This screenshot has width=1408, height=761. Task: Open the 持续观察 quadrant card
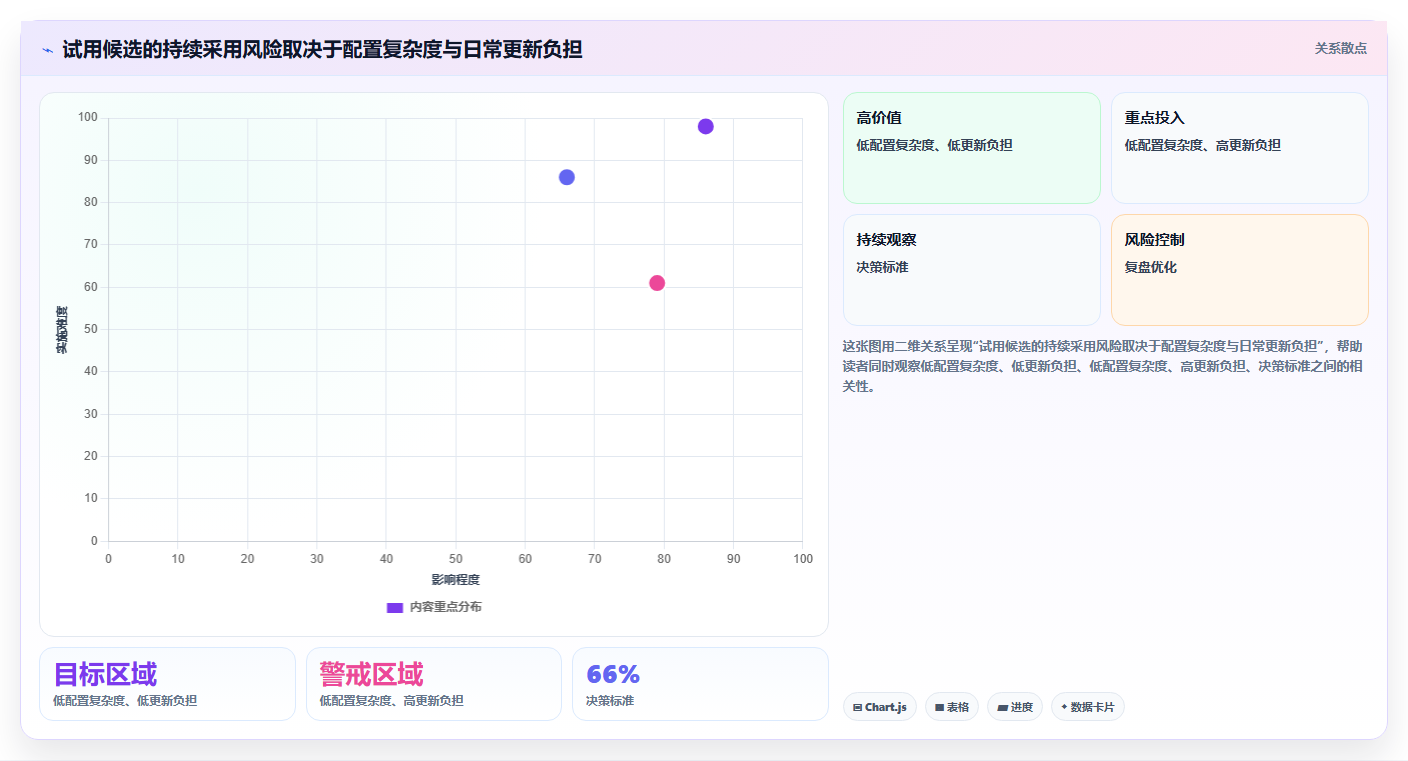point(972,270)
